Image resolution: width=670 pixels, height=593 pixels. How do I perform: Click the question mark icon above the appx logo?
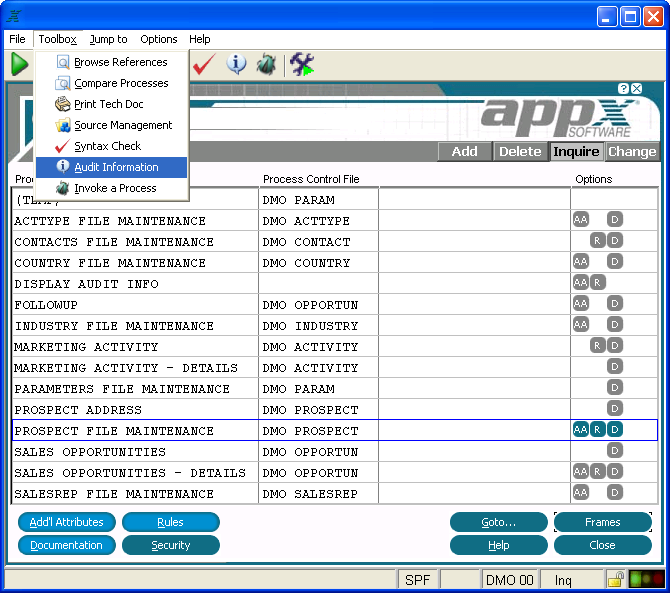coord(623,88)
